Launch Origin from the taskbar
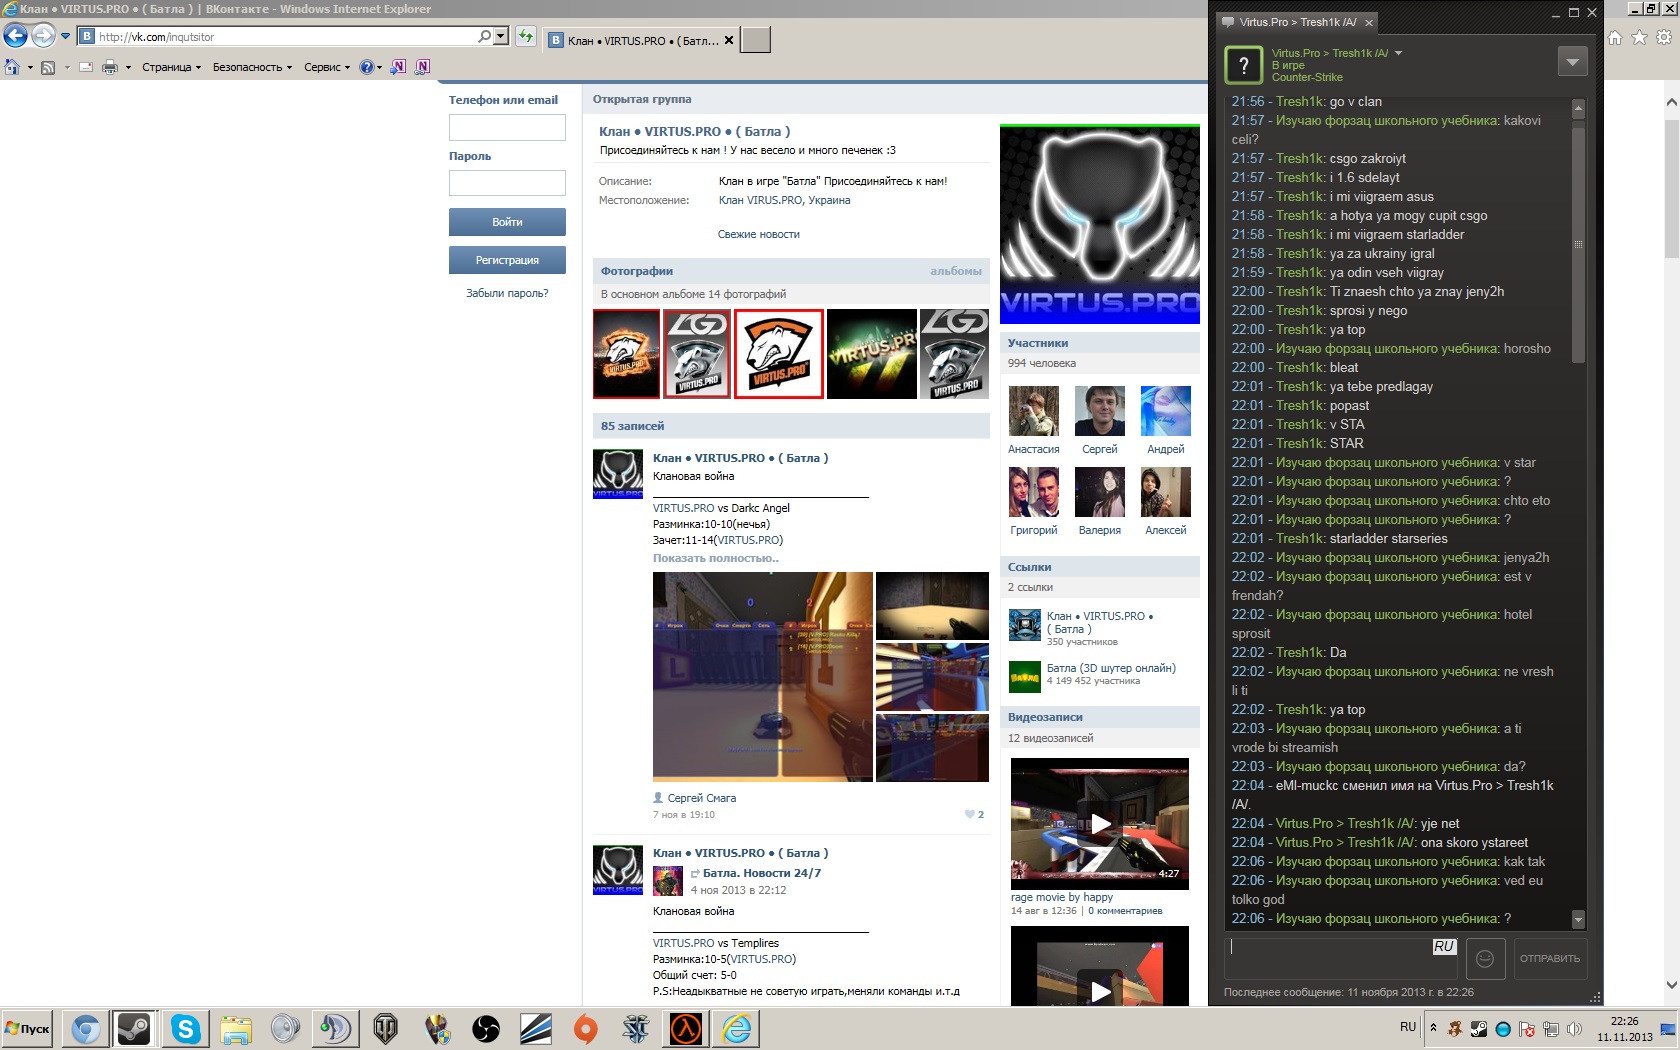Screen dimensions: 1680x1050 point(586,1029)
